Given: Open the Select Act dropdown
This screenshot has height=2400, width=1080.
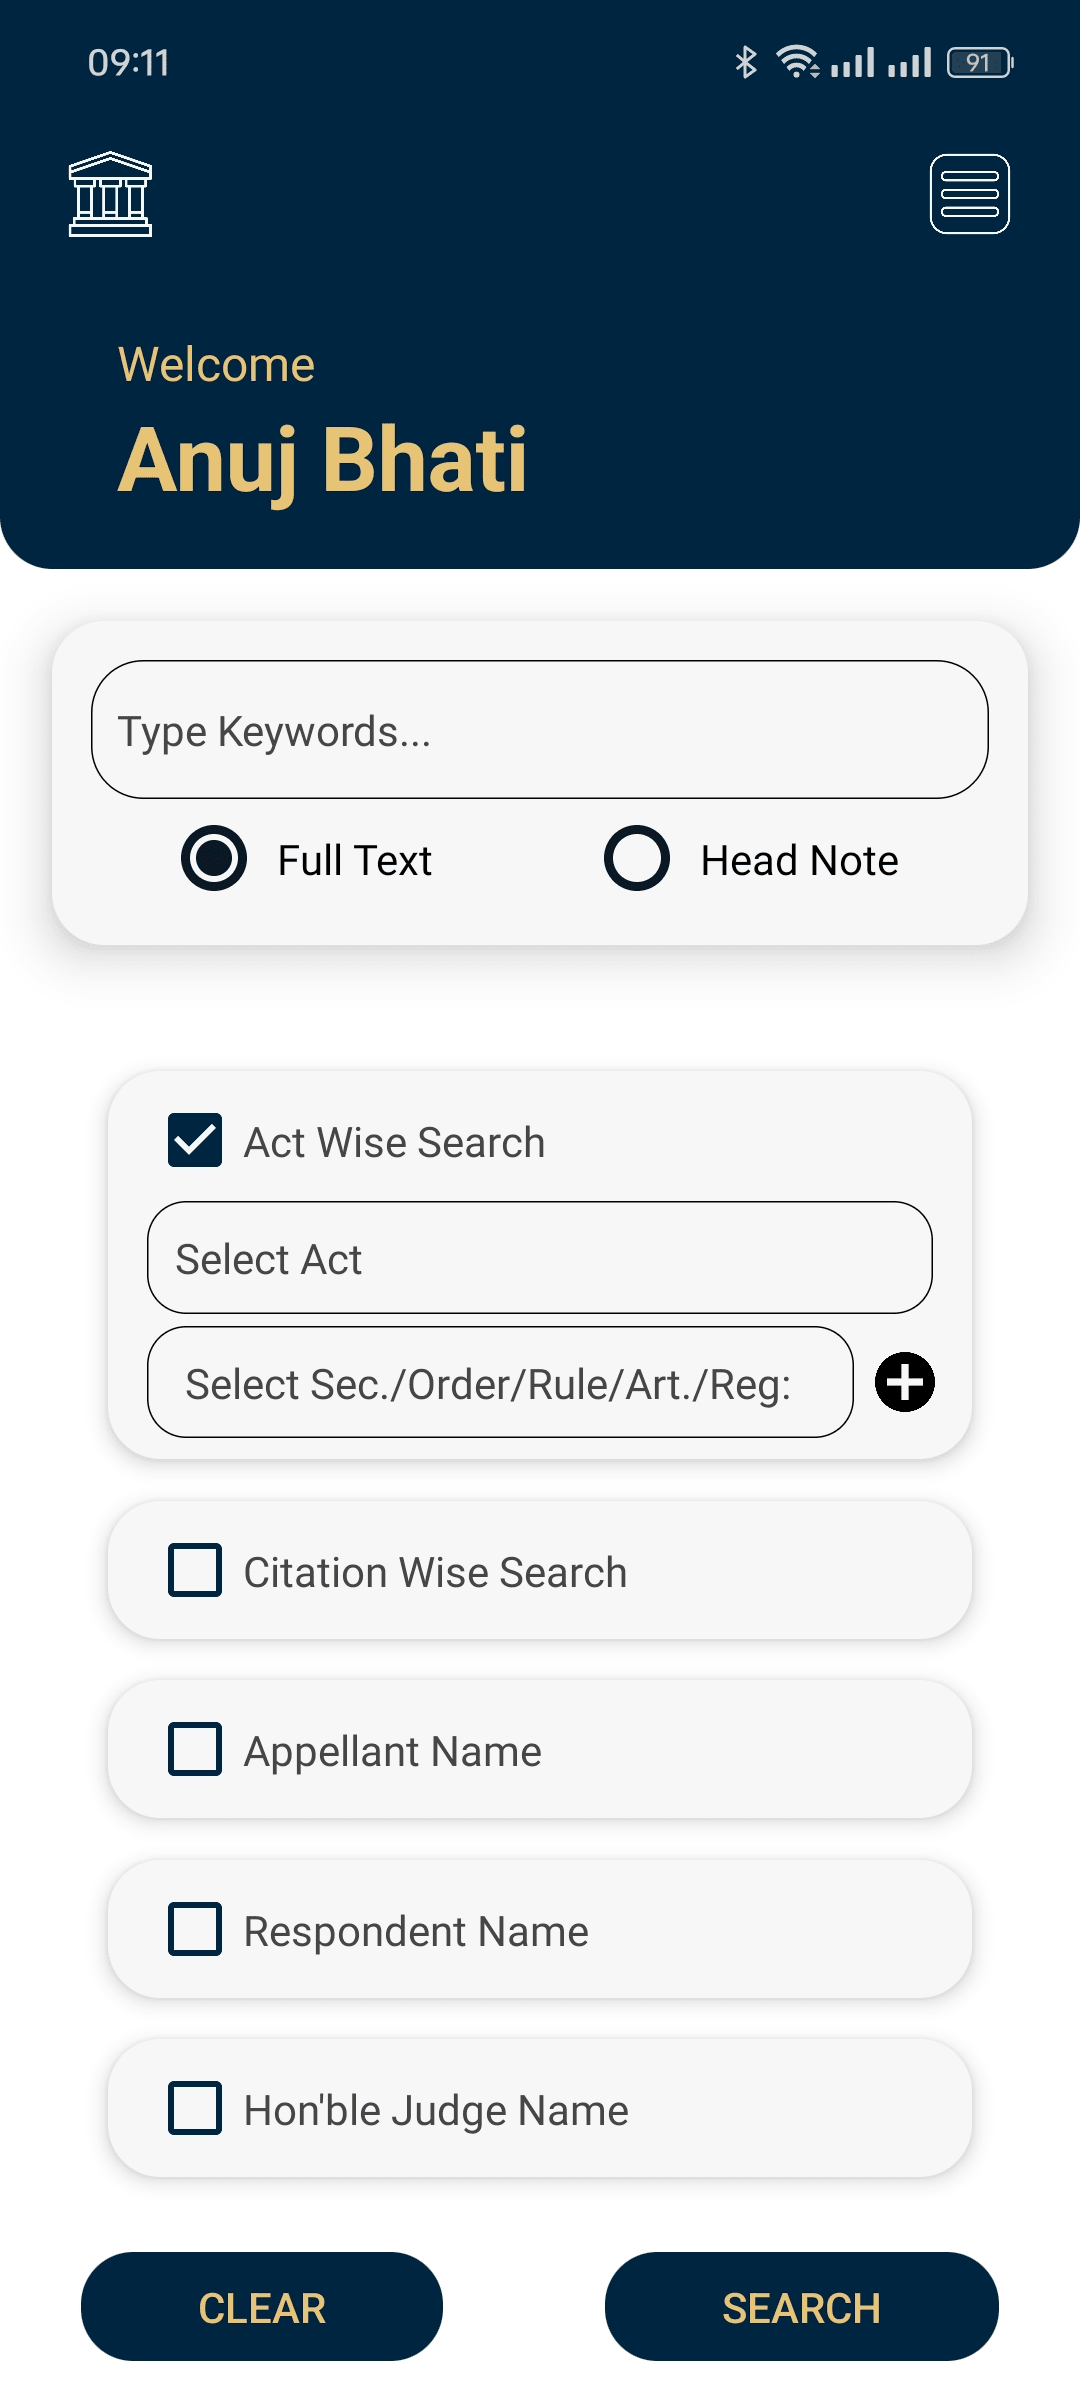Looking at the screenshot, I should tap(540, 1258).
